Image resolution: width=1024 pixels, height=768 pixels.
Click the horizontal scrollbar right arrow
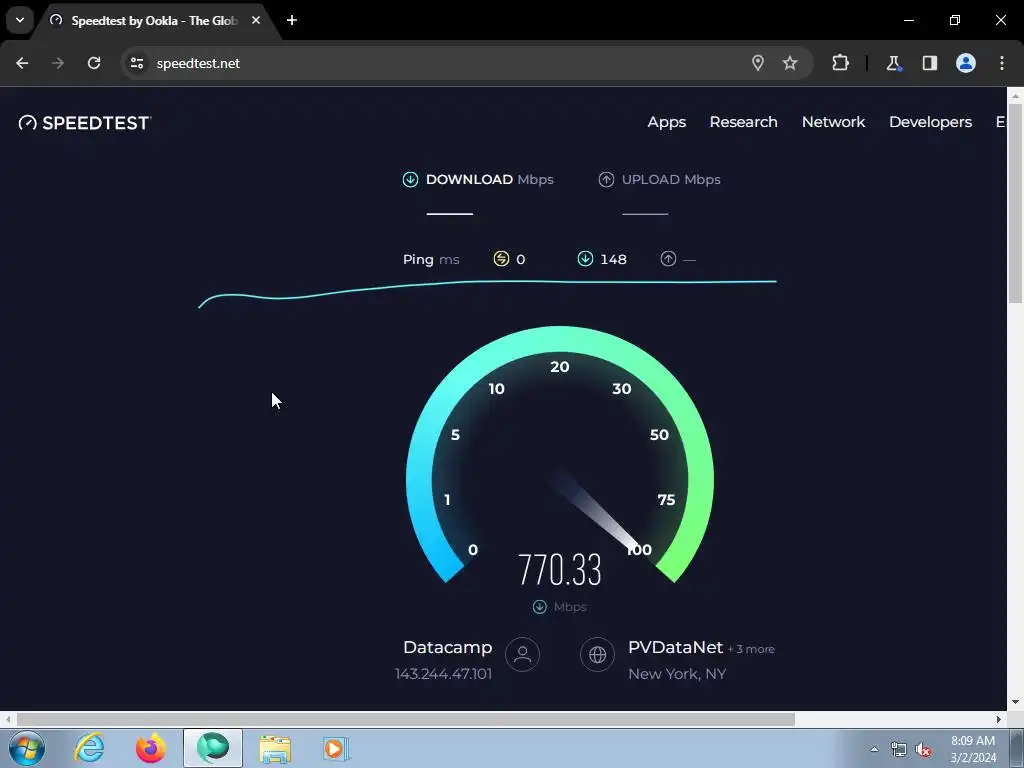pos(999,720)
